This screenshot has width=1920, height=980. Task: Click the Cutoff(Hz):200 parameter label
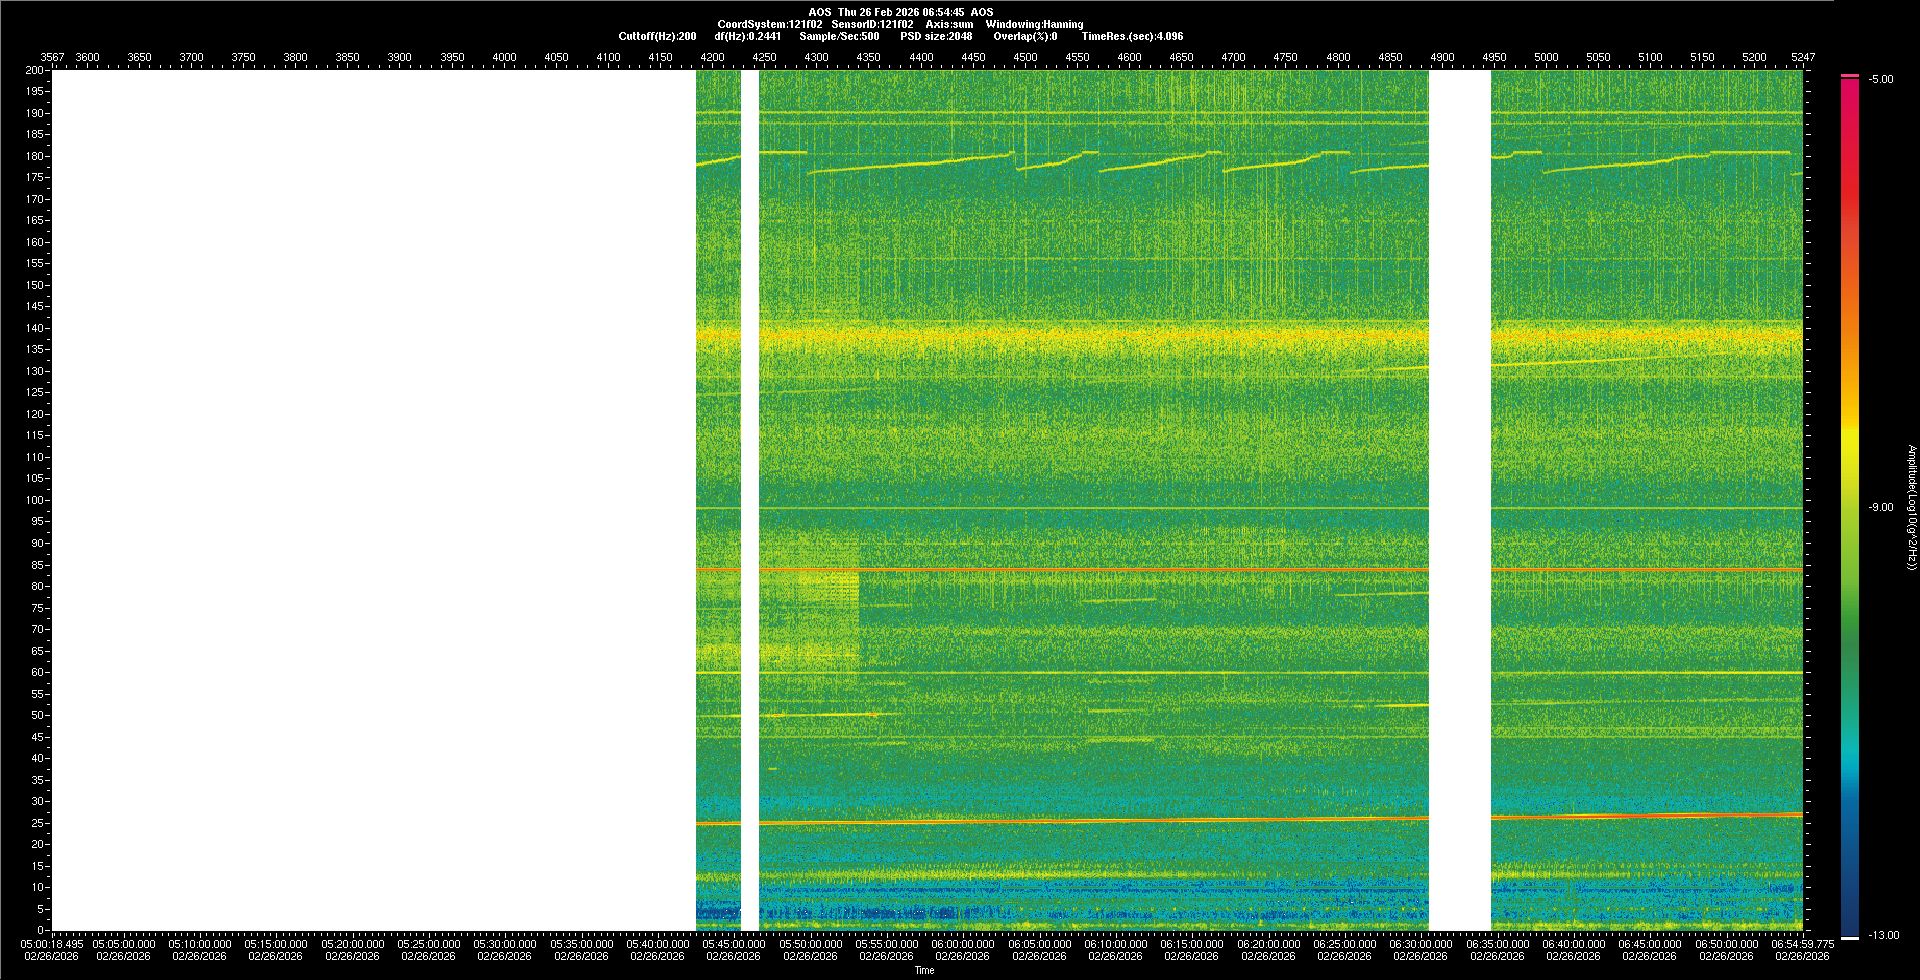pyautogui.click(x=657, y=36)
